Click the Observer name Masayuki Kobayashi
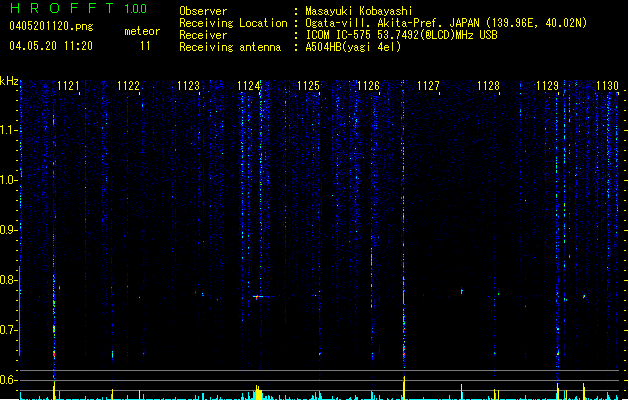The width and height of the screenshot is (629, 400). pos(359,11)
